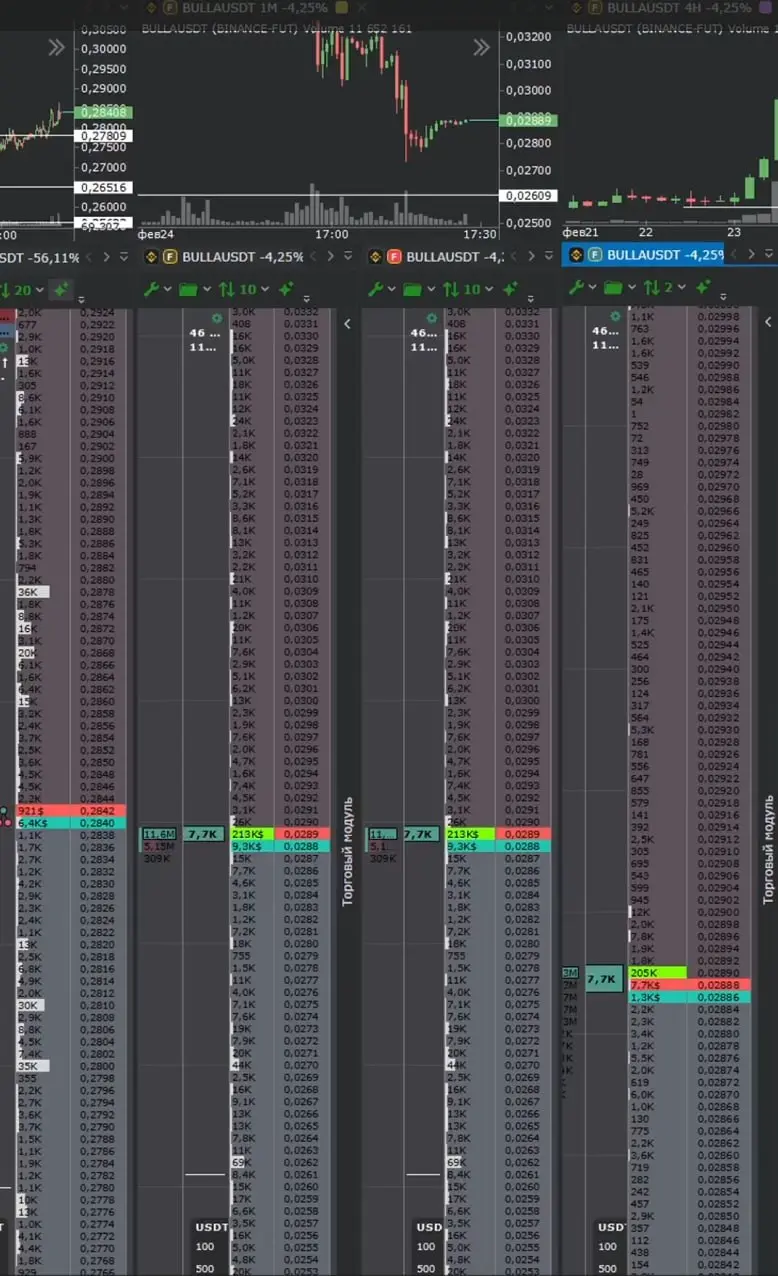Click the green folder icon in rightmost order book
The width and height of the screenshot is (778, 1276).
click(x=609, y=288)
